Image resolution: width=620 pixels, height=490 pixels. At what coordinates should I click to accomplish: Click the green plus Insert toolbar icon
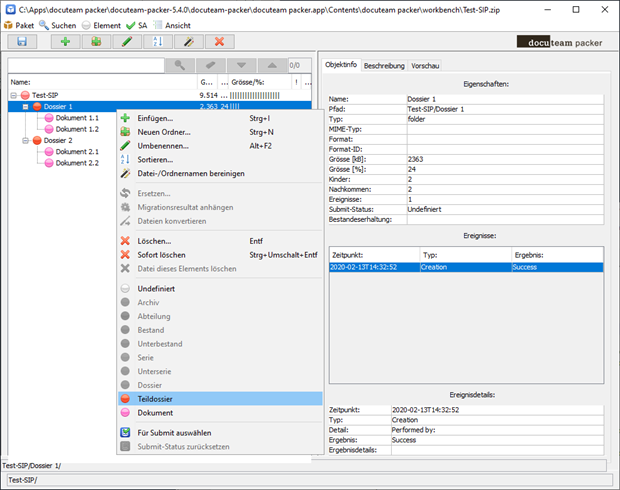[x=64, y=42]
